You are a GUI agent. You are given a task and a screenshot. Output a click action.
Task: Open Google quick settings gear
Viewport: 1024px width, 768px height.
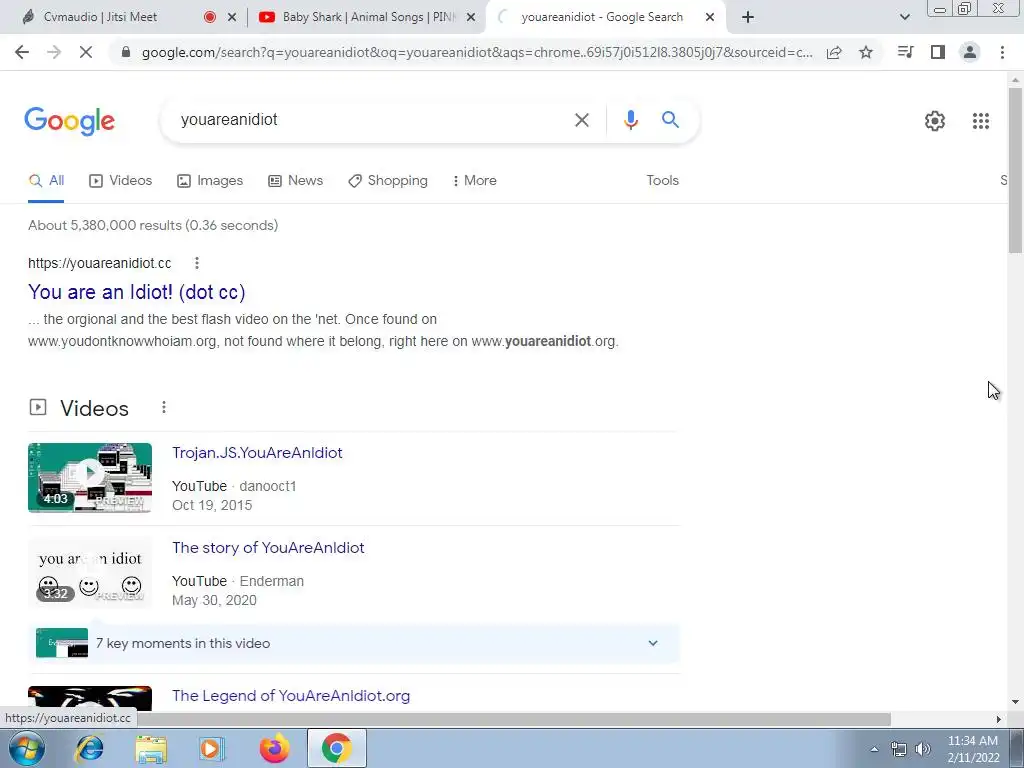point(935,121)
